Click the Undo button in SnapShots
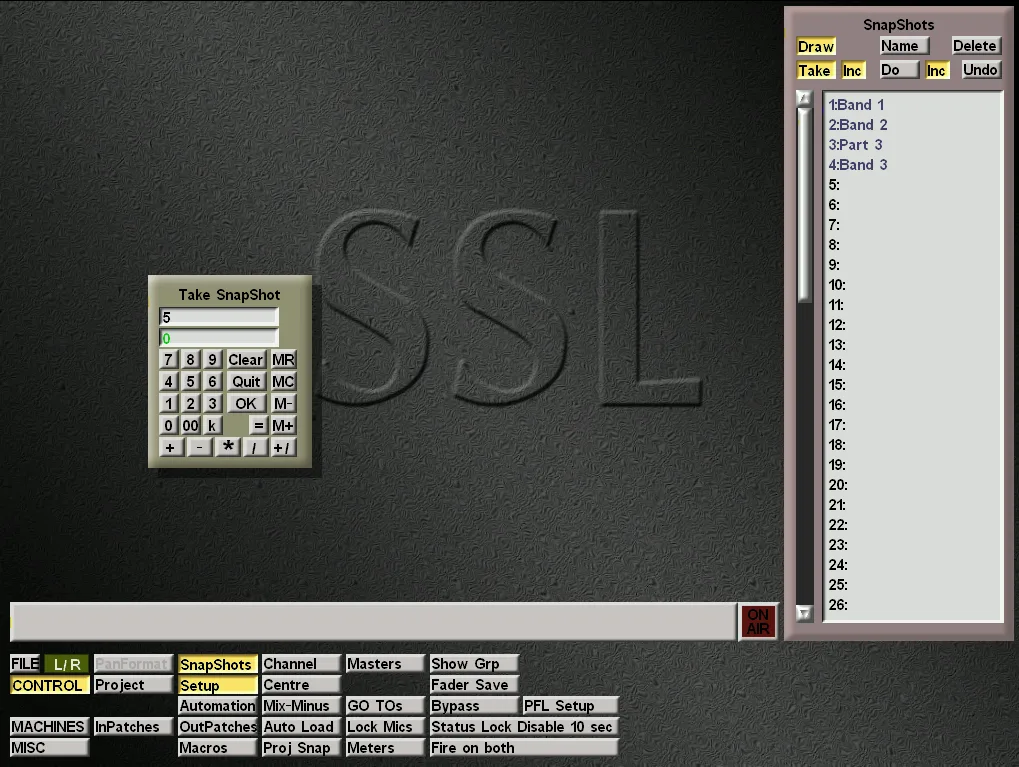The height and width of the screenshot is (767, 1019). (981, 70)
